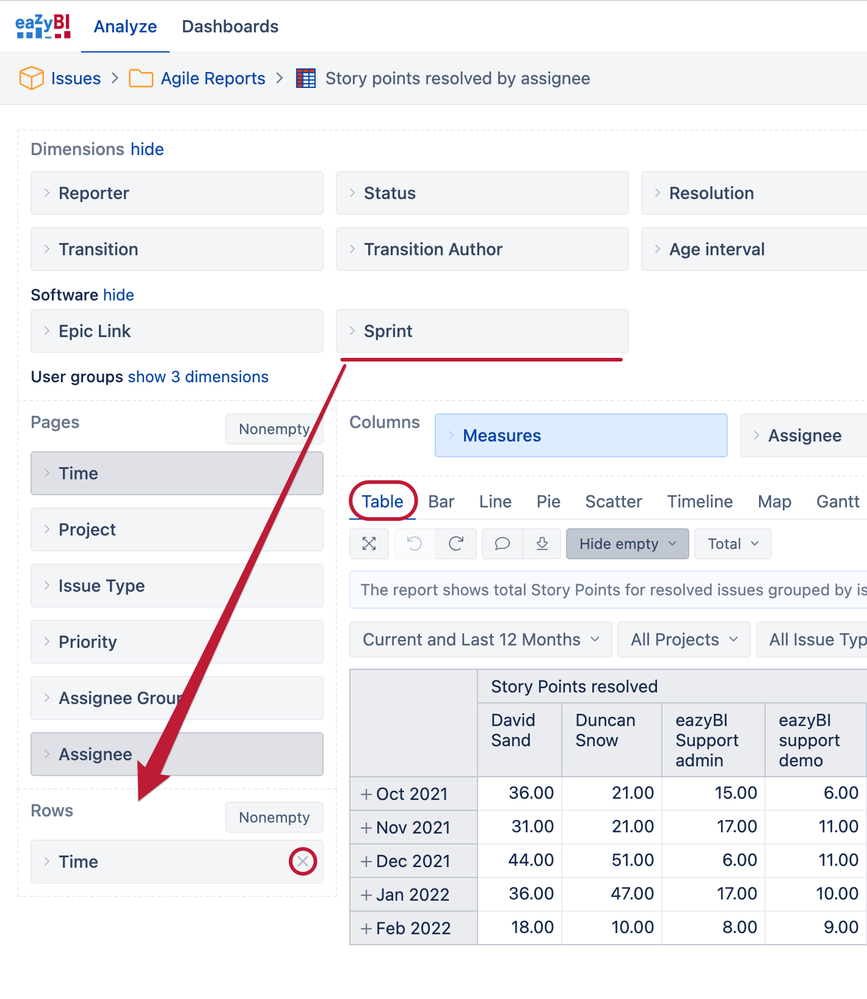Image resolution: width=867 pixels, height=999 pixels.
Task: Open the All Issue Types filter dropdown
Action: tap(812, 640)
